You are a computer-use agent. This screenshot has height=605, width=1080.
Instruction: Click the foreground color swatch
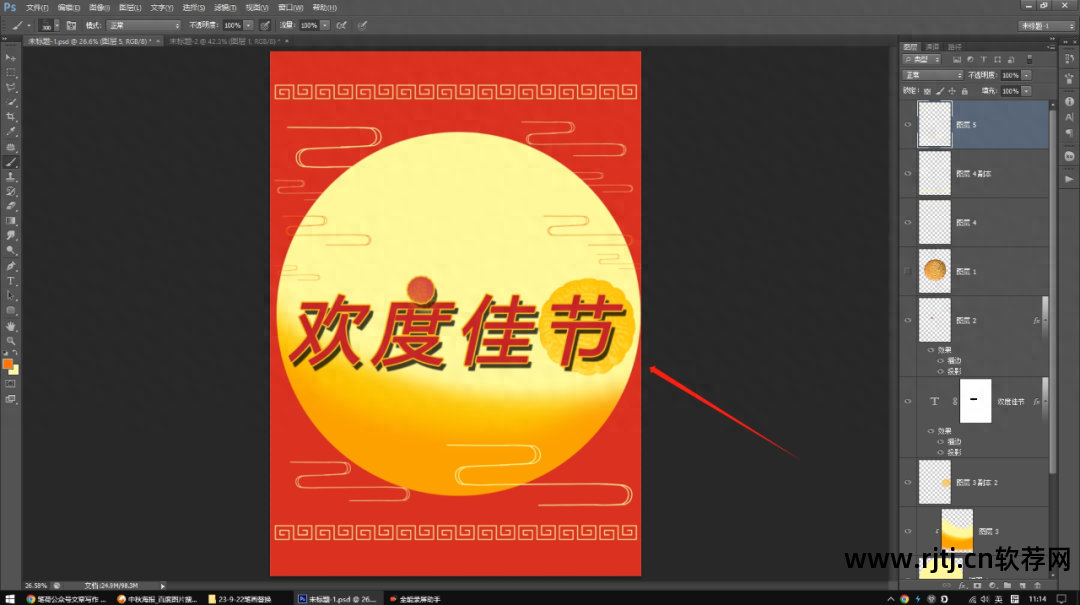pyautogui.click(x=9, y=366)
